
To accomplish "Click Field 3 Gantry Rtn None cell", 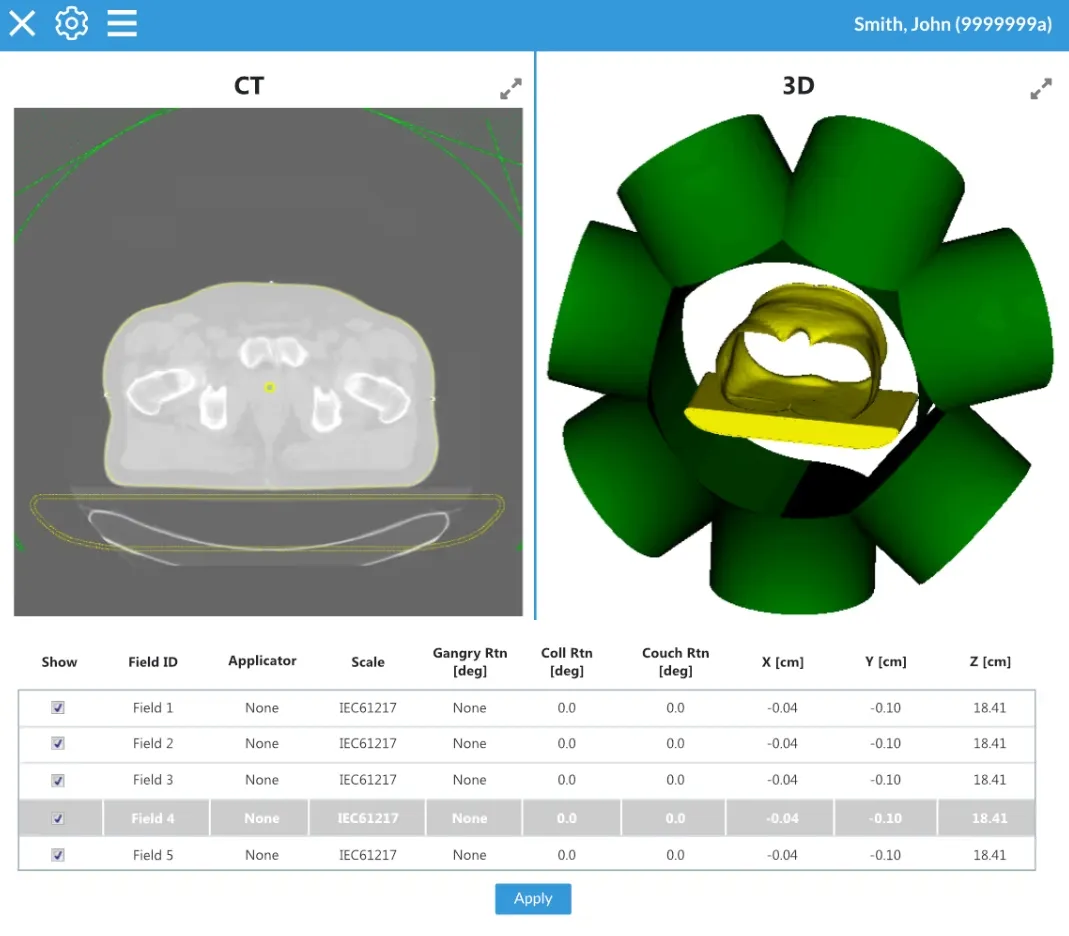I will coord(470,779).
